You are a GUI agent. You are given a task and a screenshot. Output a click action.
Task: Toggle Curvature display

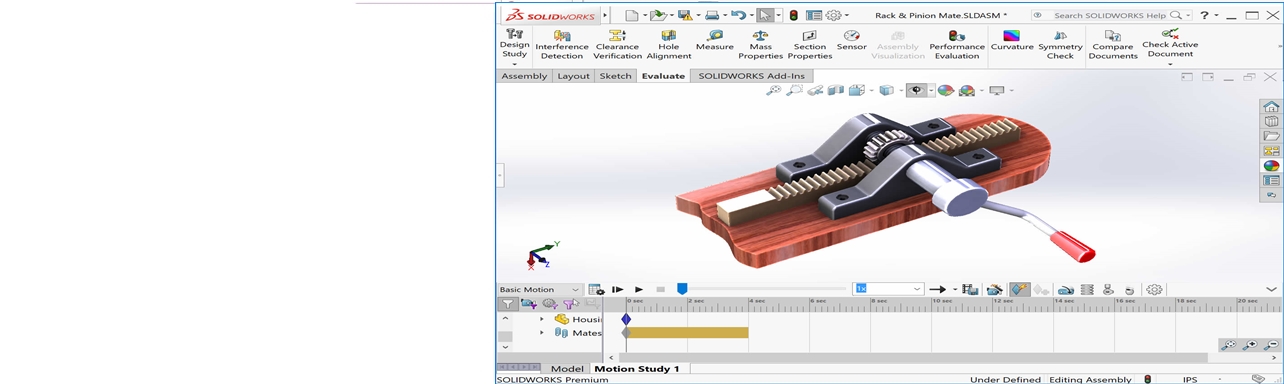1012,41
